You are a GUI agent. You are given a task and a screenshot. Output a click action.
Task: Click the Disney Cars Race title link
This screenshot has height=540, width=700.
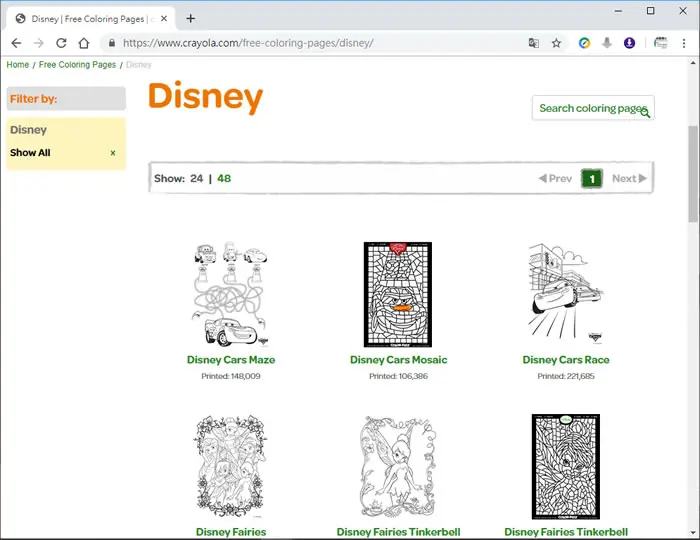(566, 360)
